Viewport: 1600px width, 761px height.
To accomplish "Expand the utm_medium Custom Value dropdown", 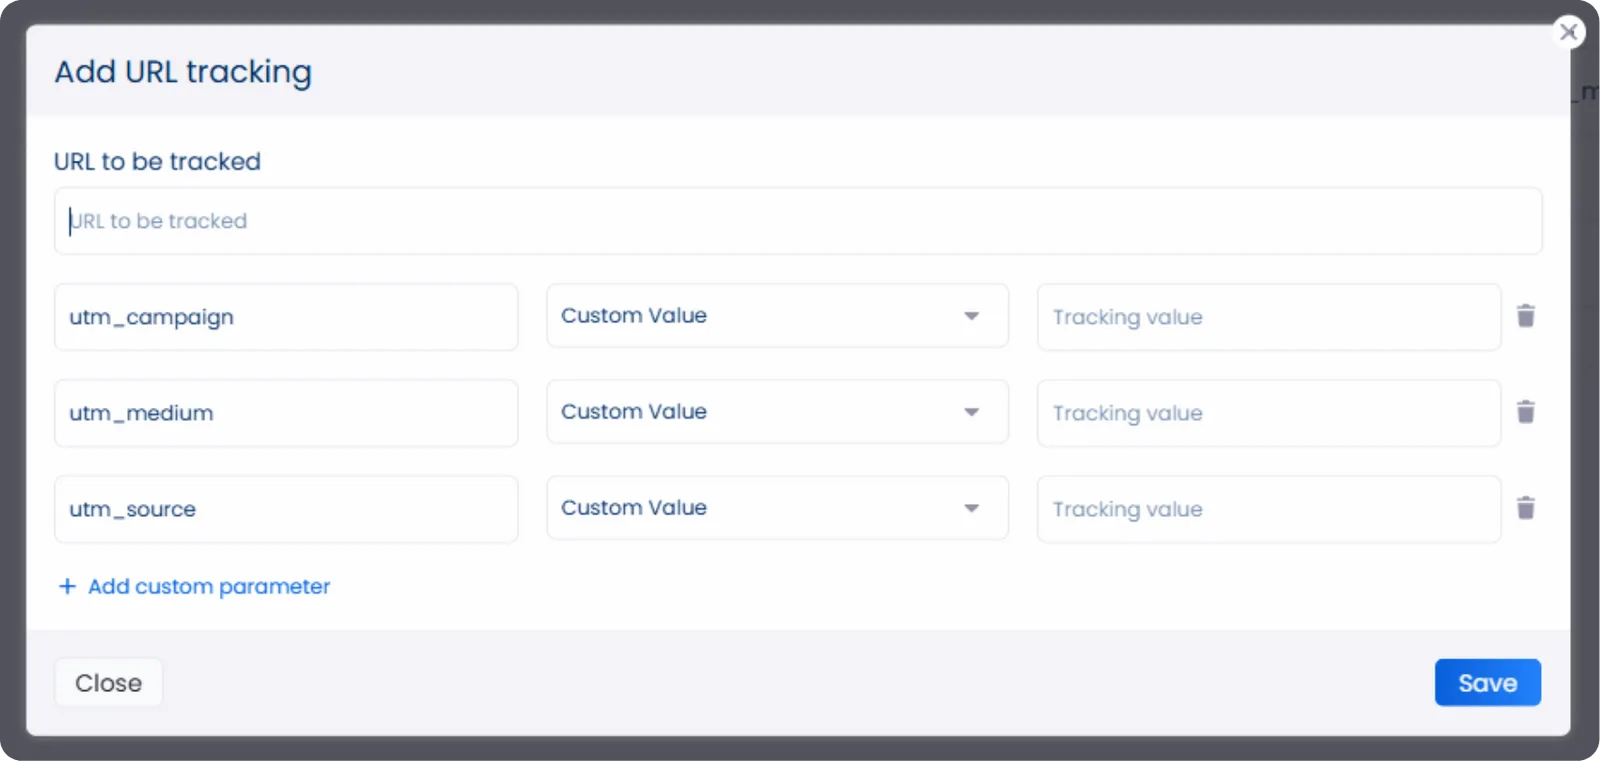I will coord(777,412).
